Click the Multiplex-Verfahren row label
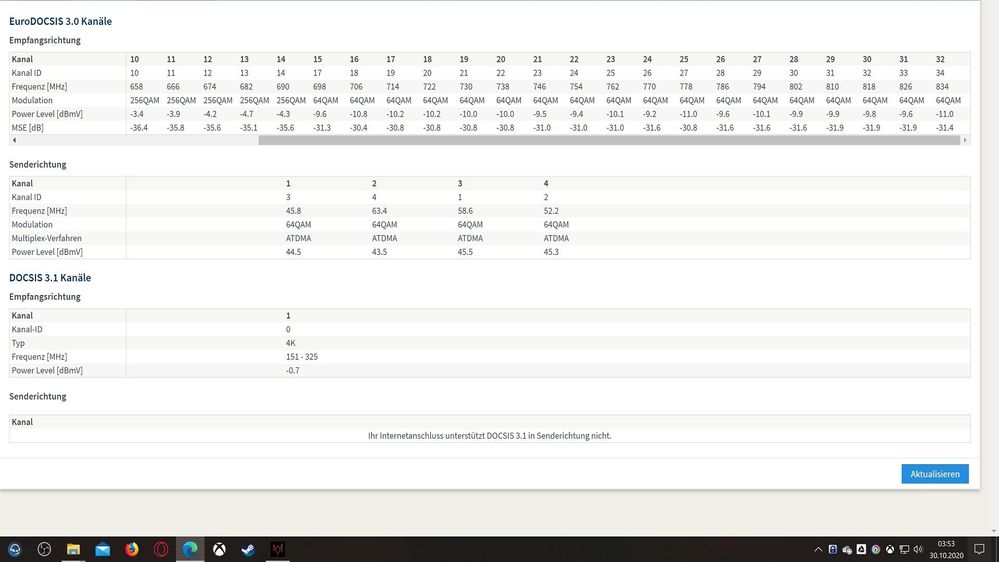Viewport: 999px width, 562px height. point(47,238)
